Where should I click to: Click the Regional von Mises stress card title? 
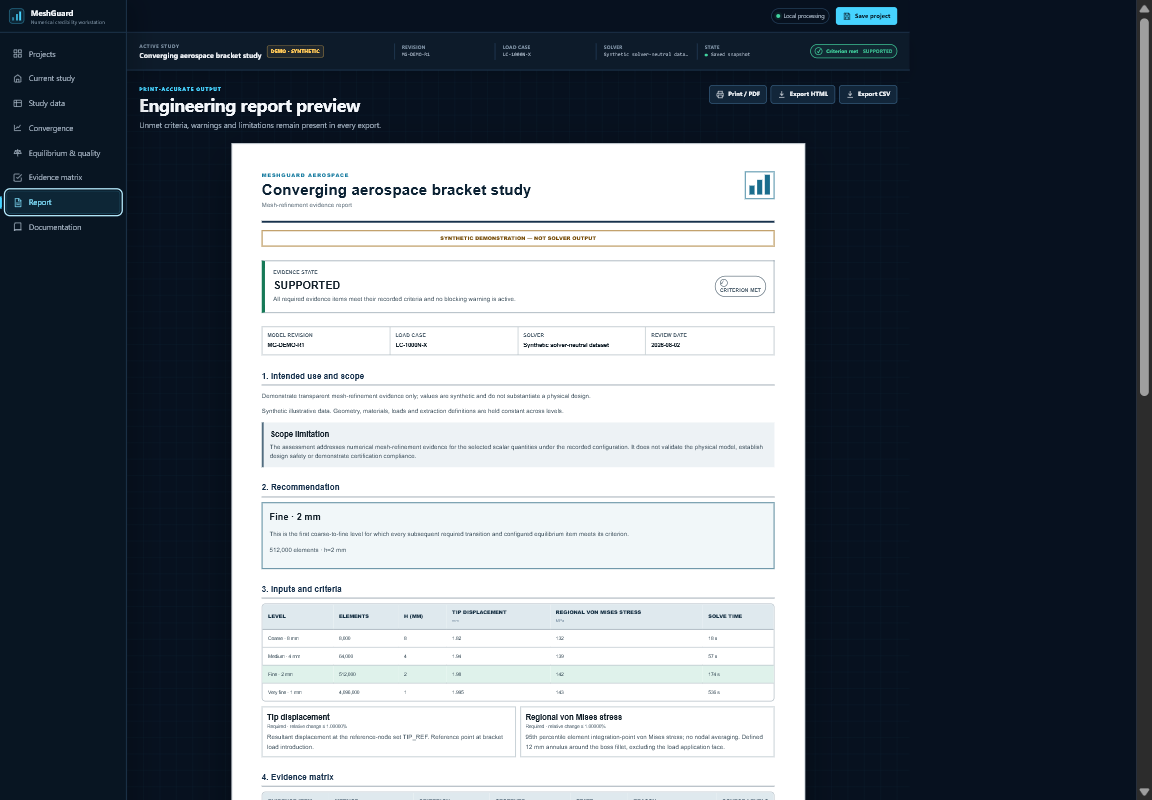pyautogui.click(x=574, y=717)
